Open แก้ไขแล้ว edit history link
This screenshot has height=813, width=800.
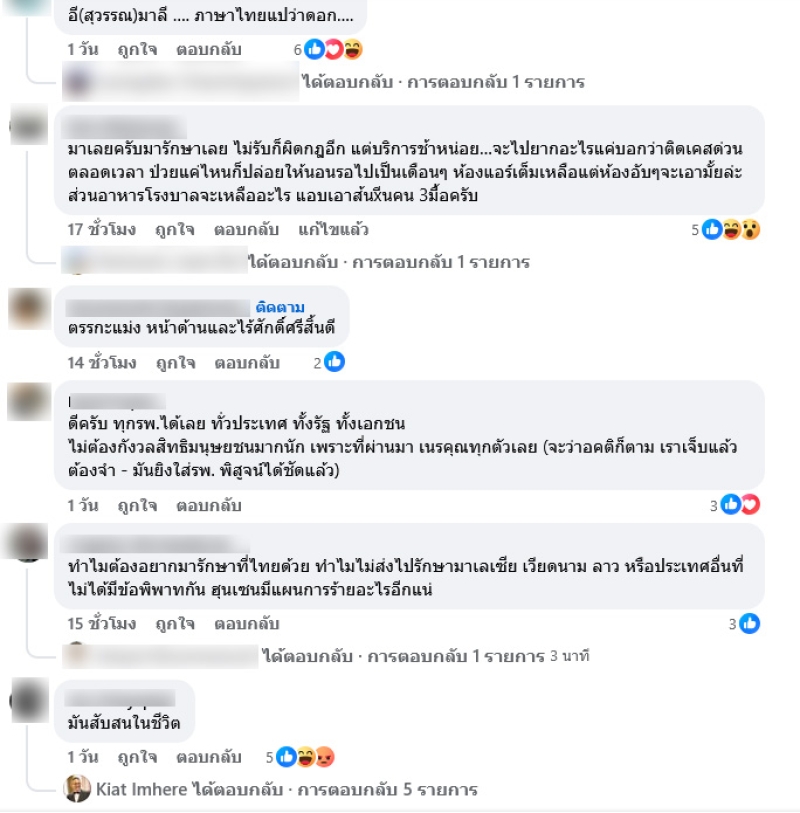click(x=333, y=229)
